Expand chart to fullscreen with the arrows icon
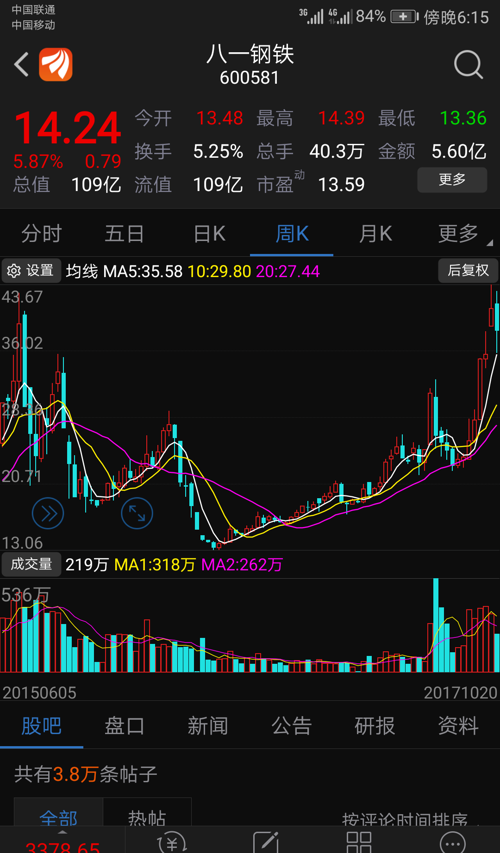 [137, 513]
